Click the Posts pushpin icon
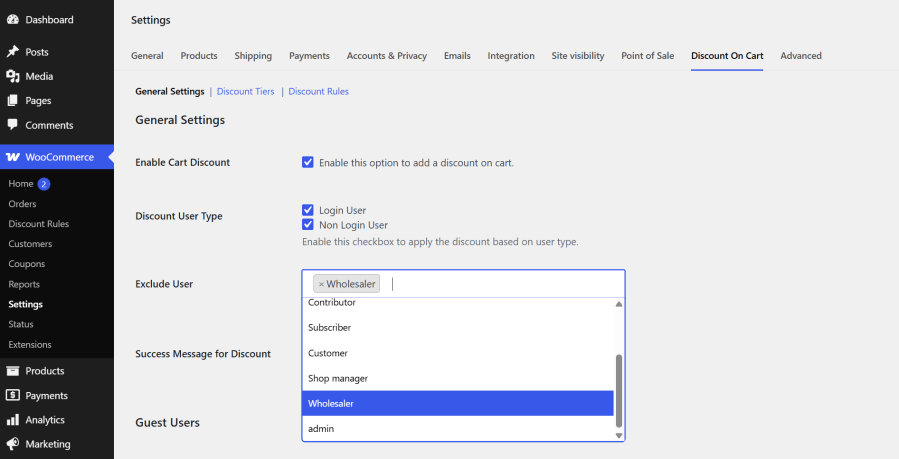 (x=13, y=52)
